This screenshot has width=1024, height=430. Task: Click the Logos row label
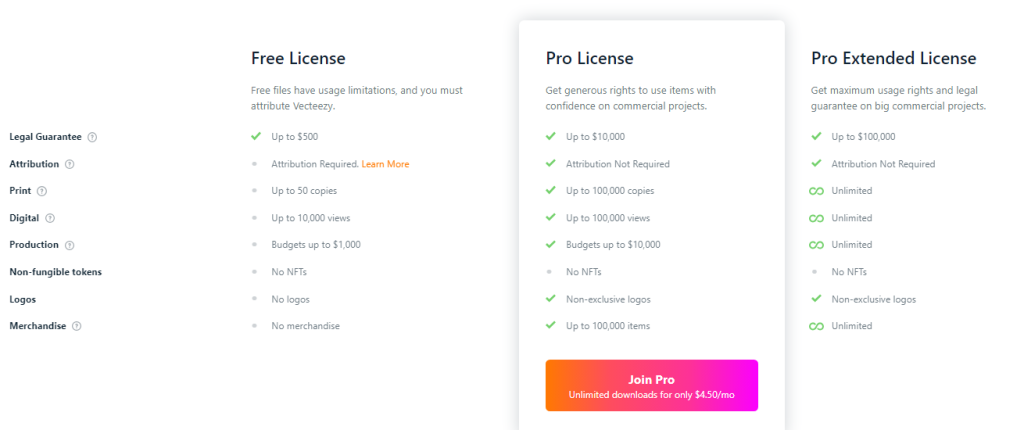[x=22, y=299]
